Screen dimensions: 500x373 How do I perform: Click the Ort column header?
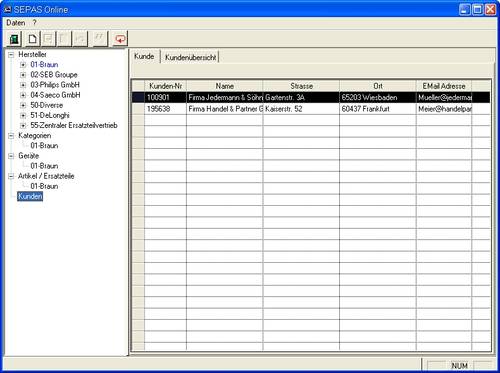[378, 86]
